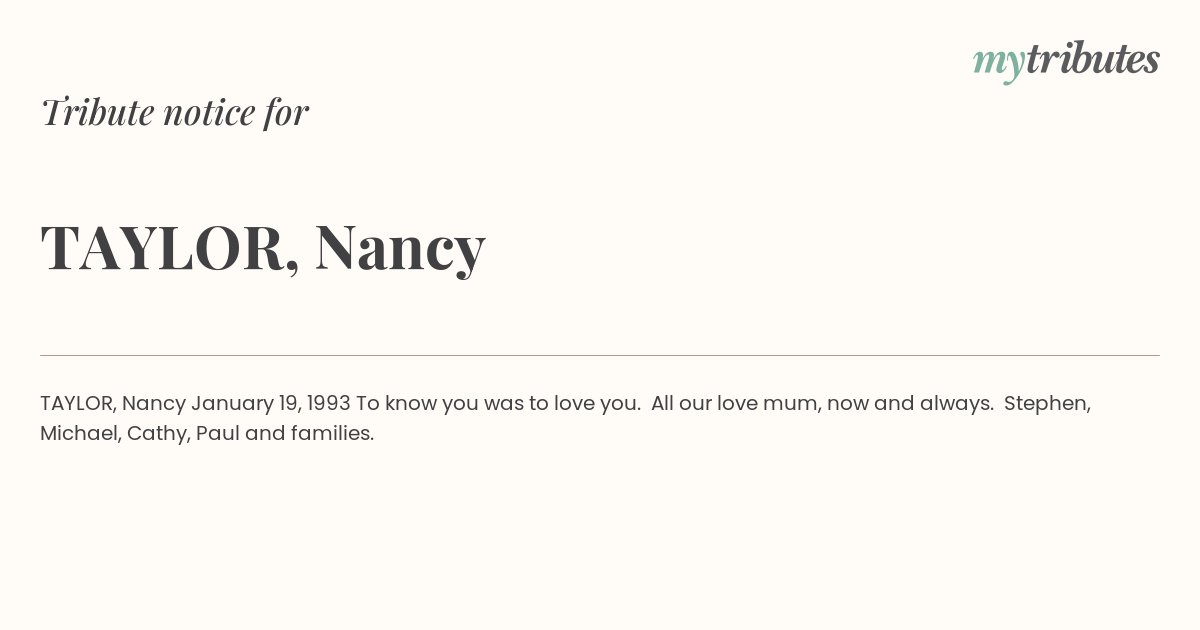1200x630 pixels.
Task: Click the name "Cathy" in the notice
Action: (159, 434)
